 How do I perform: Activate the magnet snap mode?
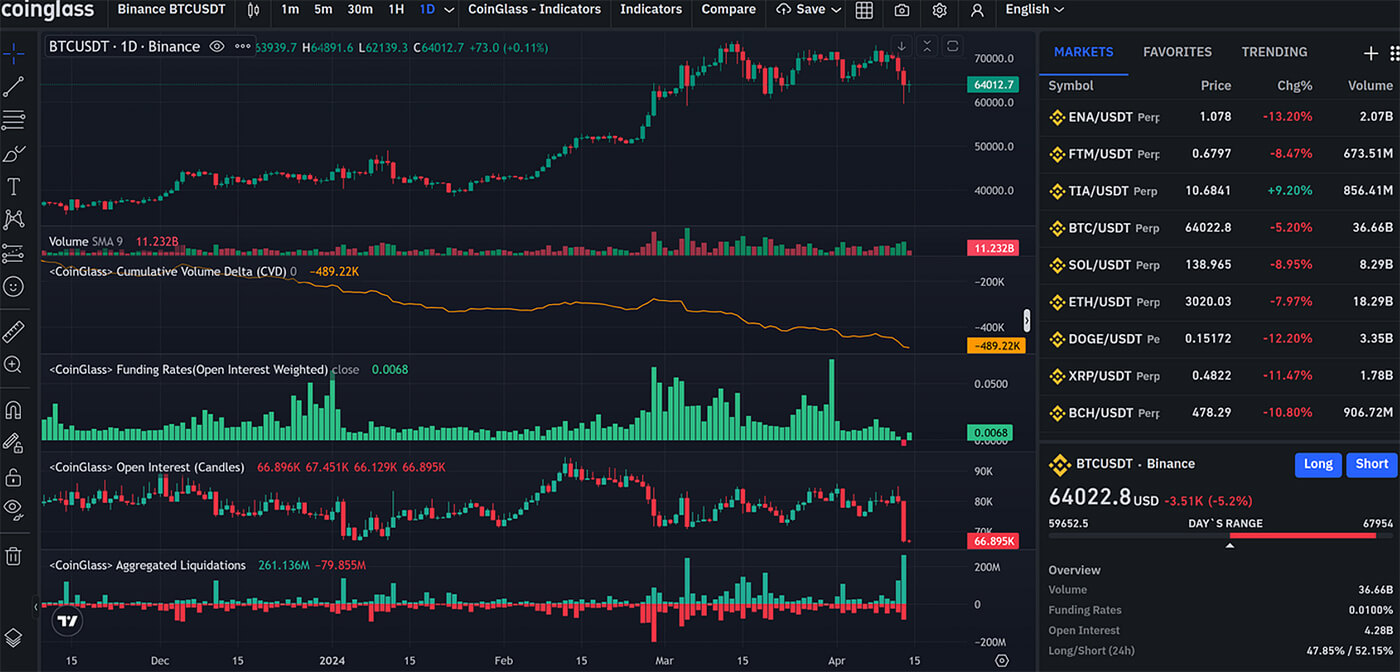(x=14, y=410)
